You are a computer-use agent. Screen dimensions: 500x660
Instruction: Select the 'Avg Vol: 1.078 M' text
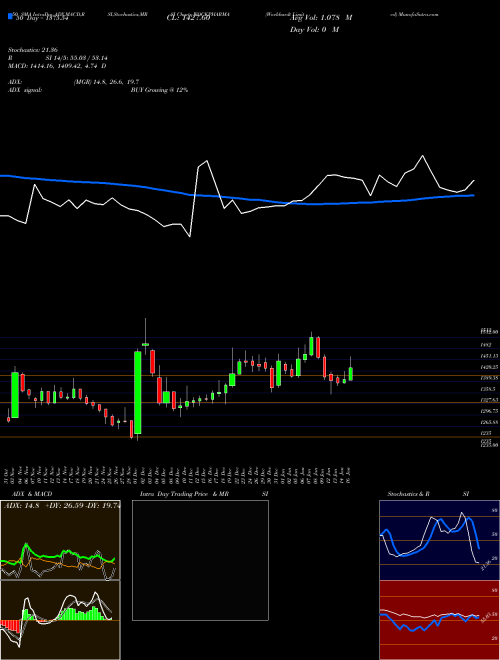(321, 18)
